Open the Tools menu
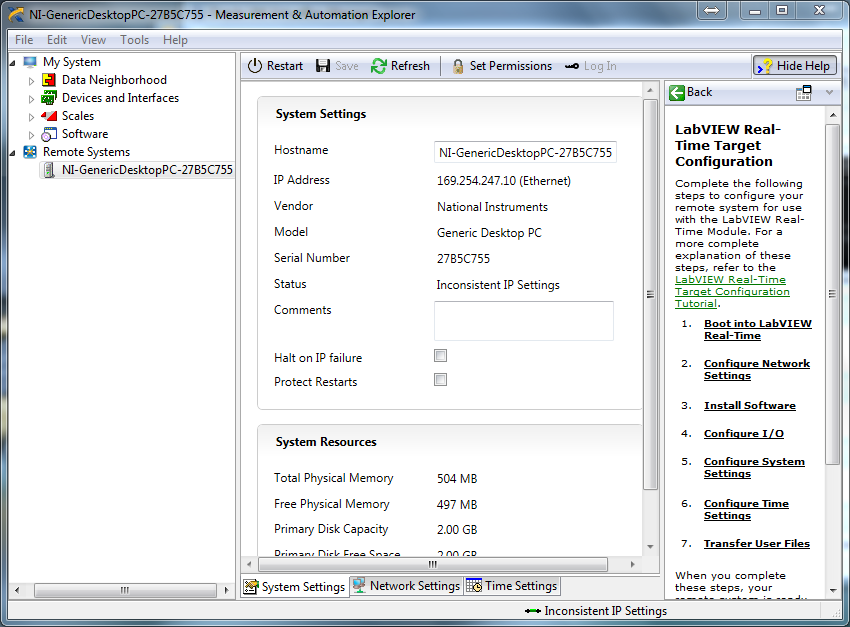This screenshot has width=850, height=627. click(x=134, y=40)
